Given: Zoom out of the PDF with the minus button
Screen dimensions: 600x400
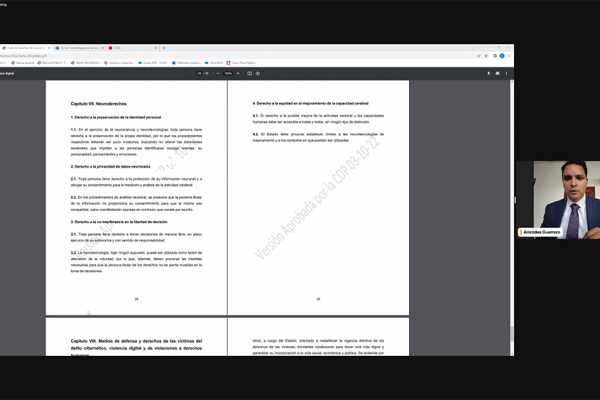Looking at the screenshot, I should (x=218, y=73).
